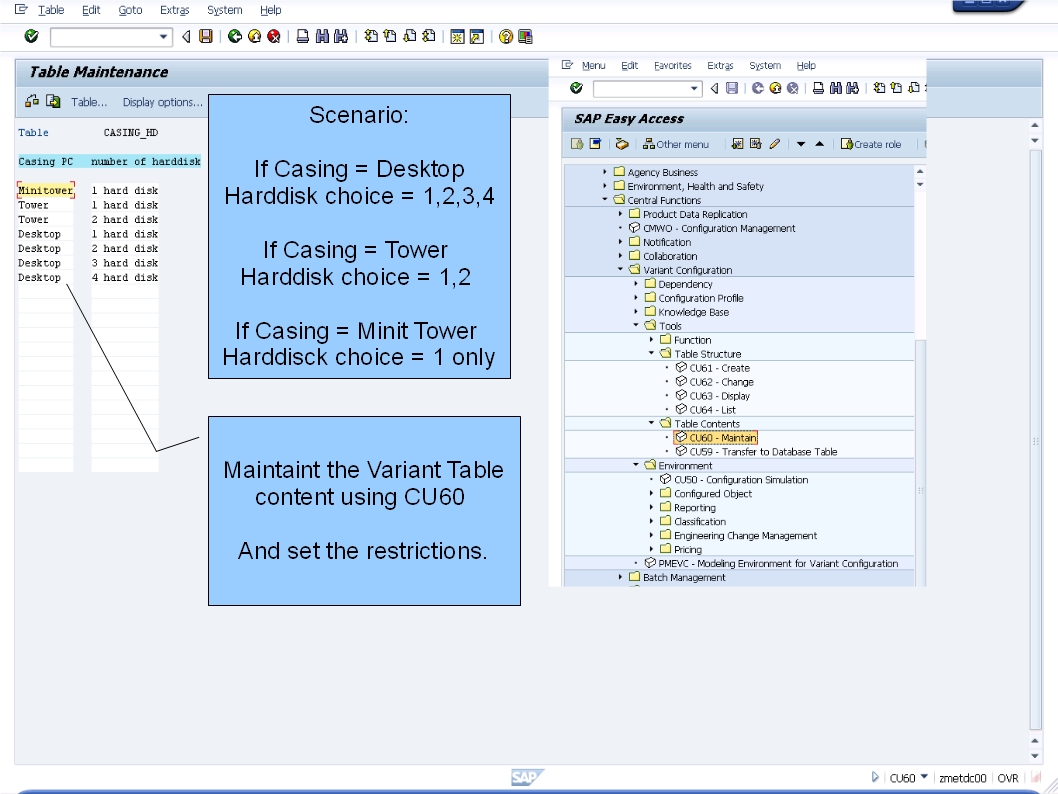Click scroll-down arrow at bottom of main scrollbar

[x=1035, y=756]
